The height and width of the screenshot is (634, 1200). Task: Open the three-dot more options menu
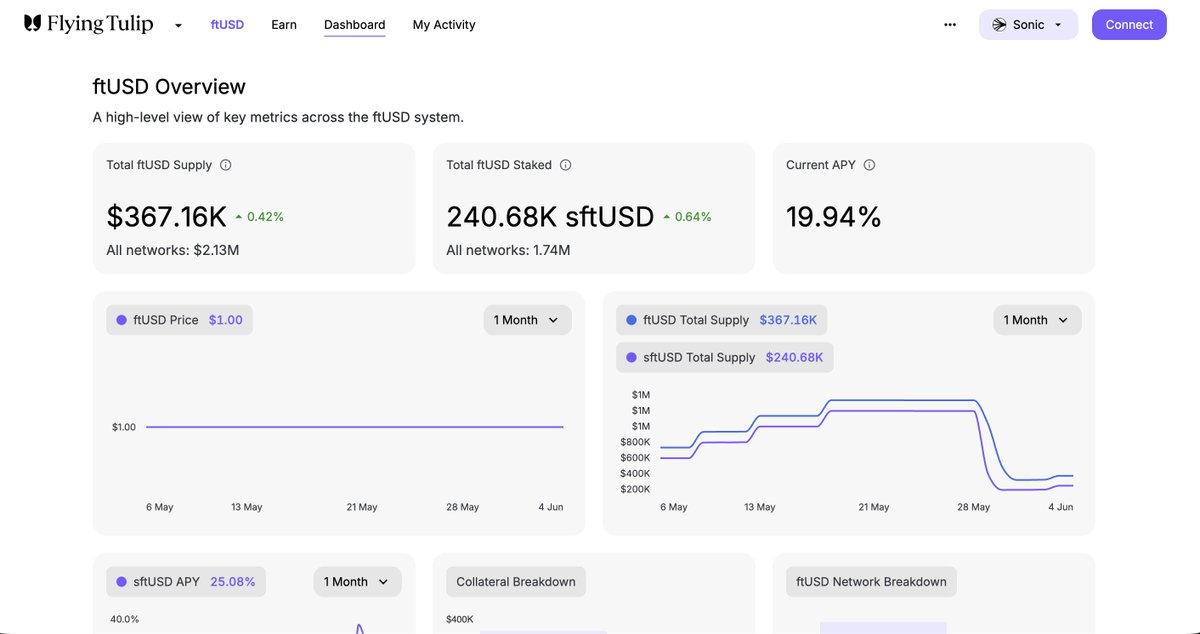click(950, 25)
